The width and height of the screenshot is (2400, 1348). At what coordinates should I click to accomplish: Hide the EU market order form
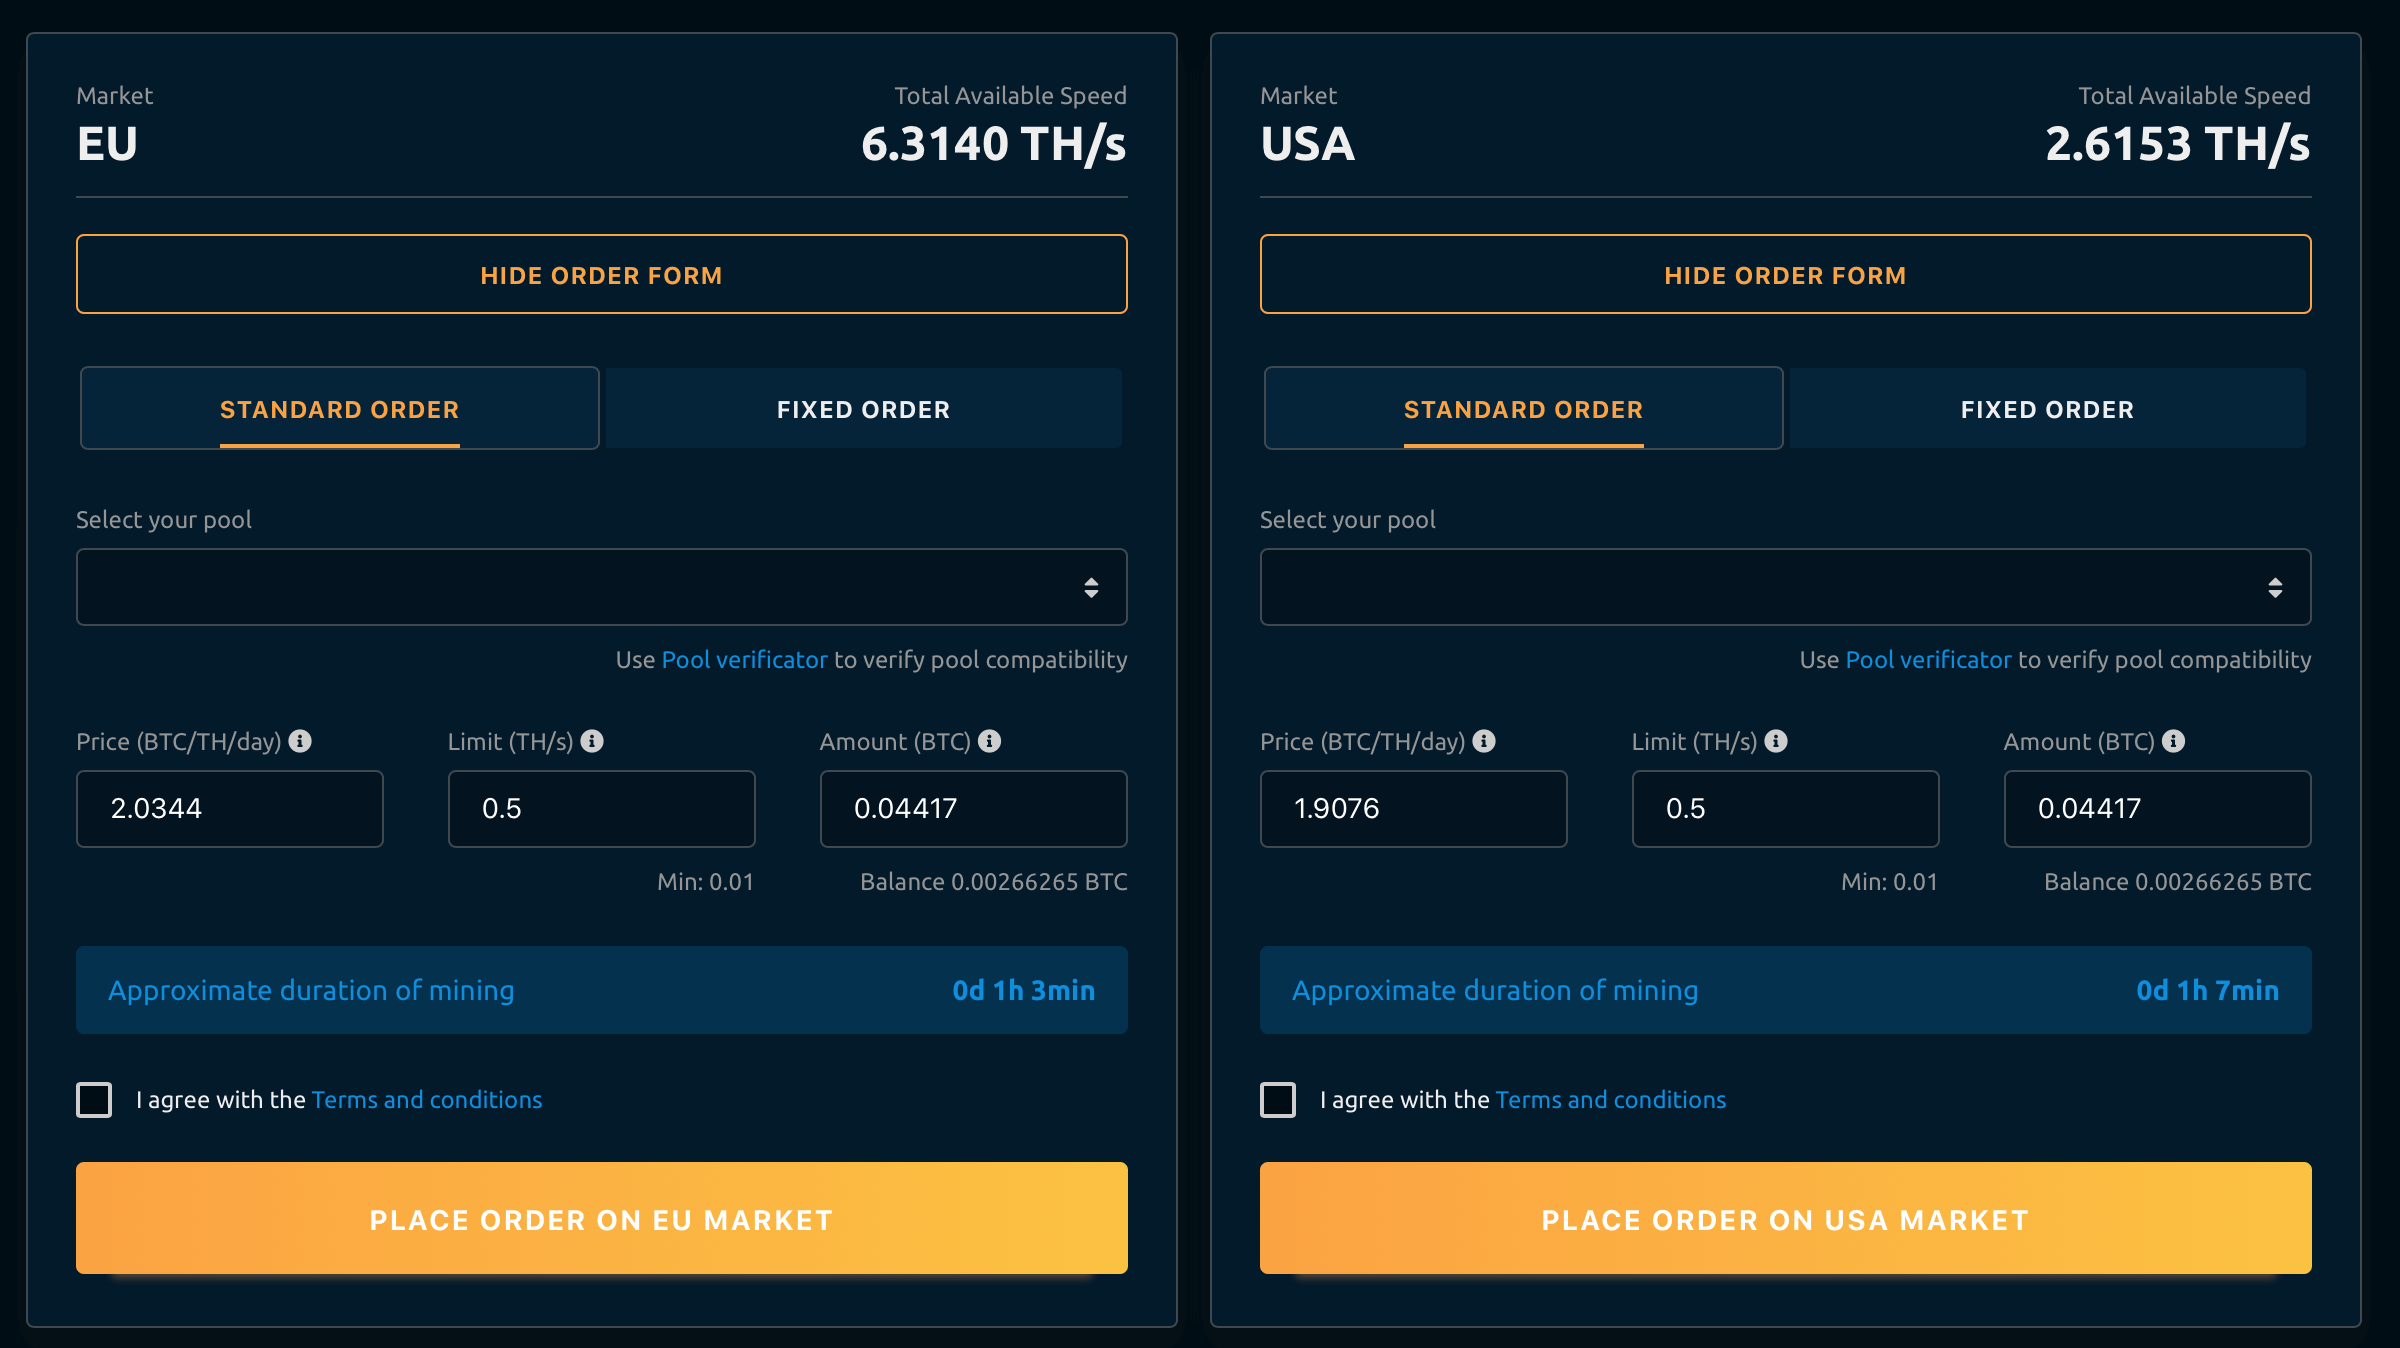(x=601, y=275)
